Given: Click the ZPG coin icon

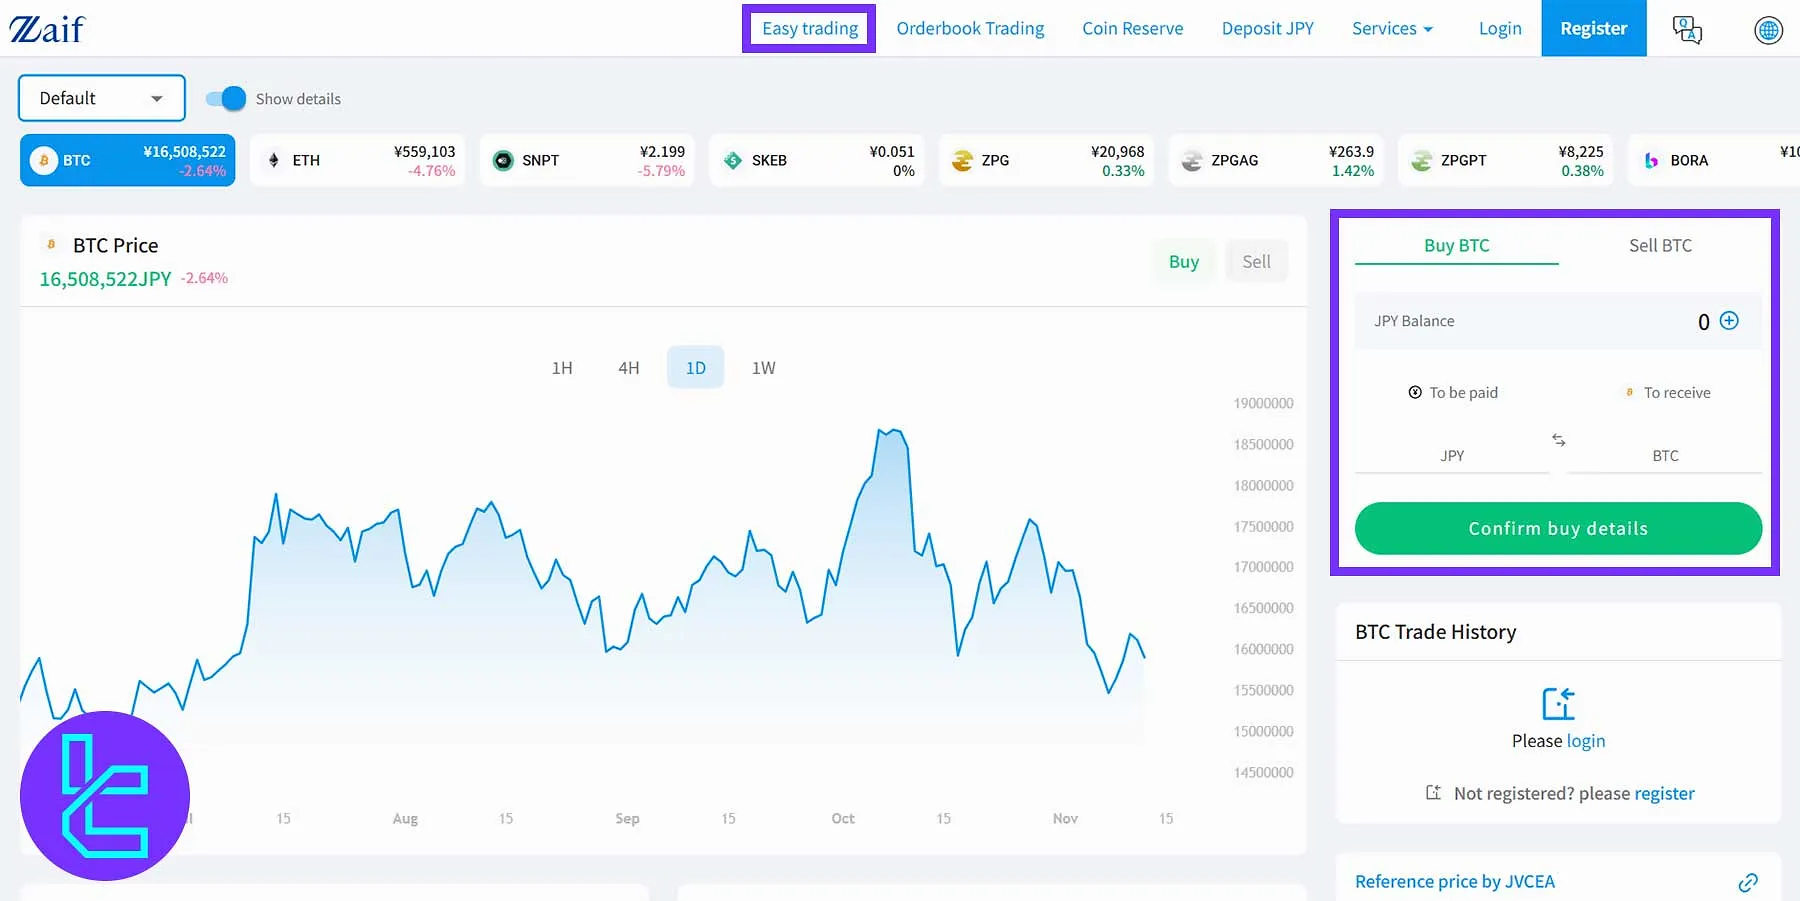Looking at the screenshot, I should point(963,160).
